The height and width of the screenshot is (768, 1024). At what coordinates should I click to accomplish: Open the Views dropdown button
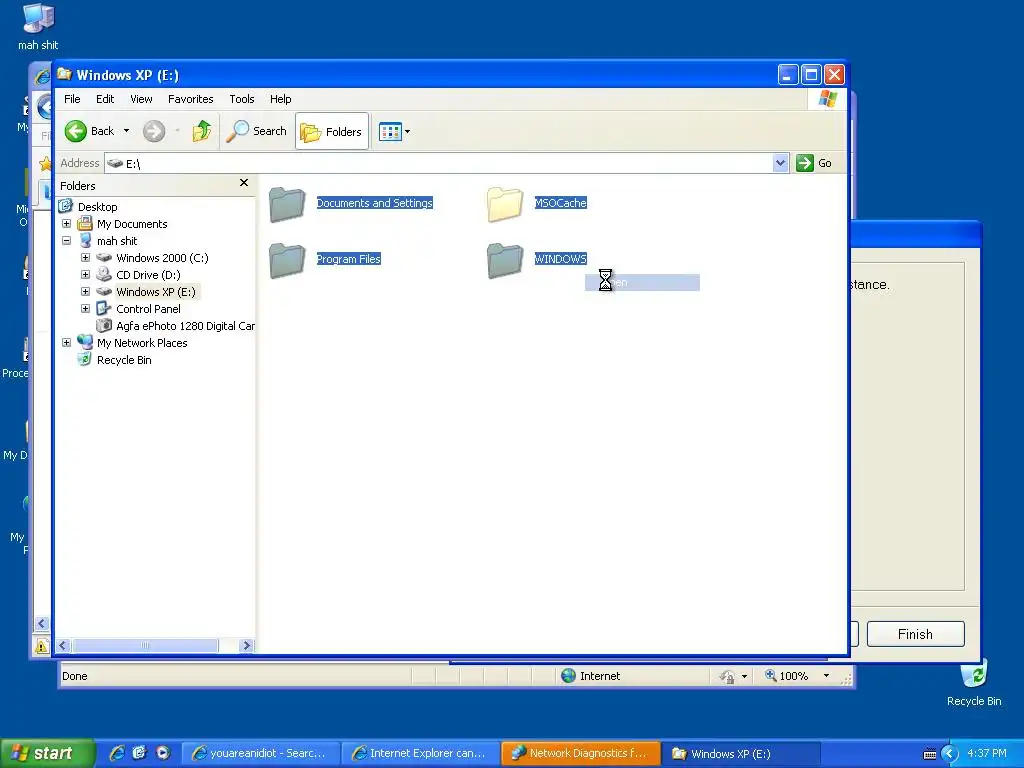(x=394, y=131)
